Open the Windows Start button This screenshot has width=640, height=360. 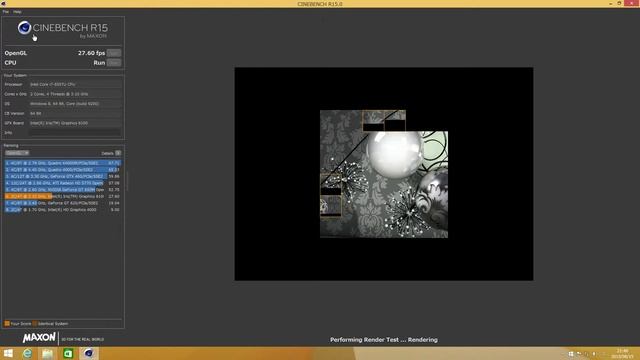[8, 353]
